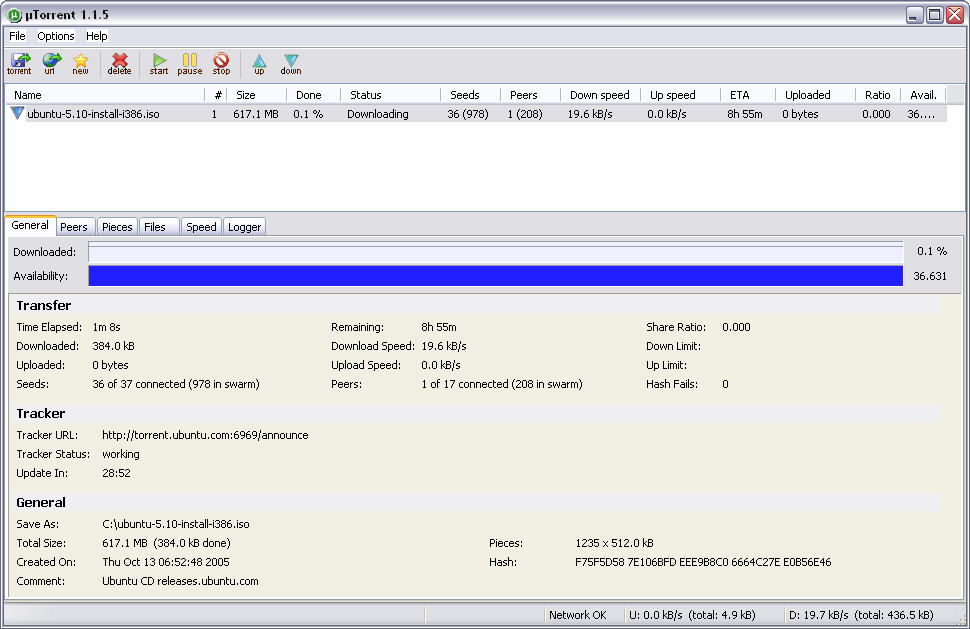Screen dimensions: 970x629
Task: Sort by the Avail. column header
Action: [x=924, y=95]
